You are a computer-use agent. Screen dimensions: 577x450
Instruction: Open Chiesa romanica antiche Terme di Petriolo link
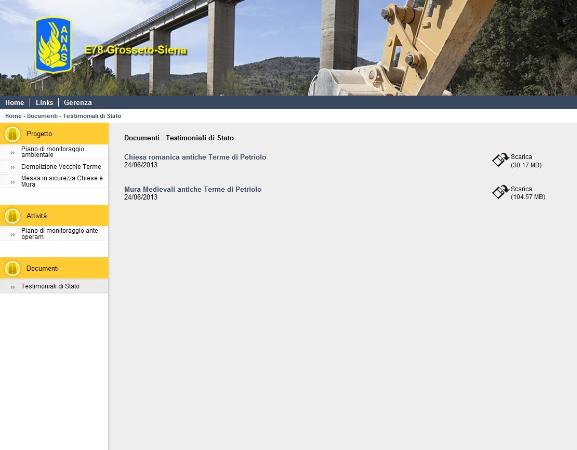195,157
